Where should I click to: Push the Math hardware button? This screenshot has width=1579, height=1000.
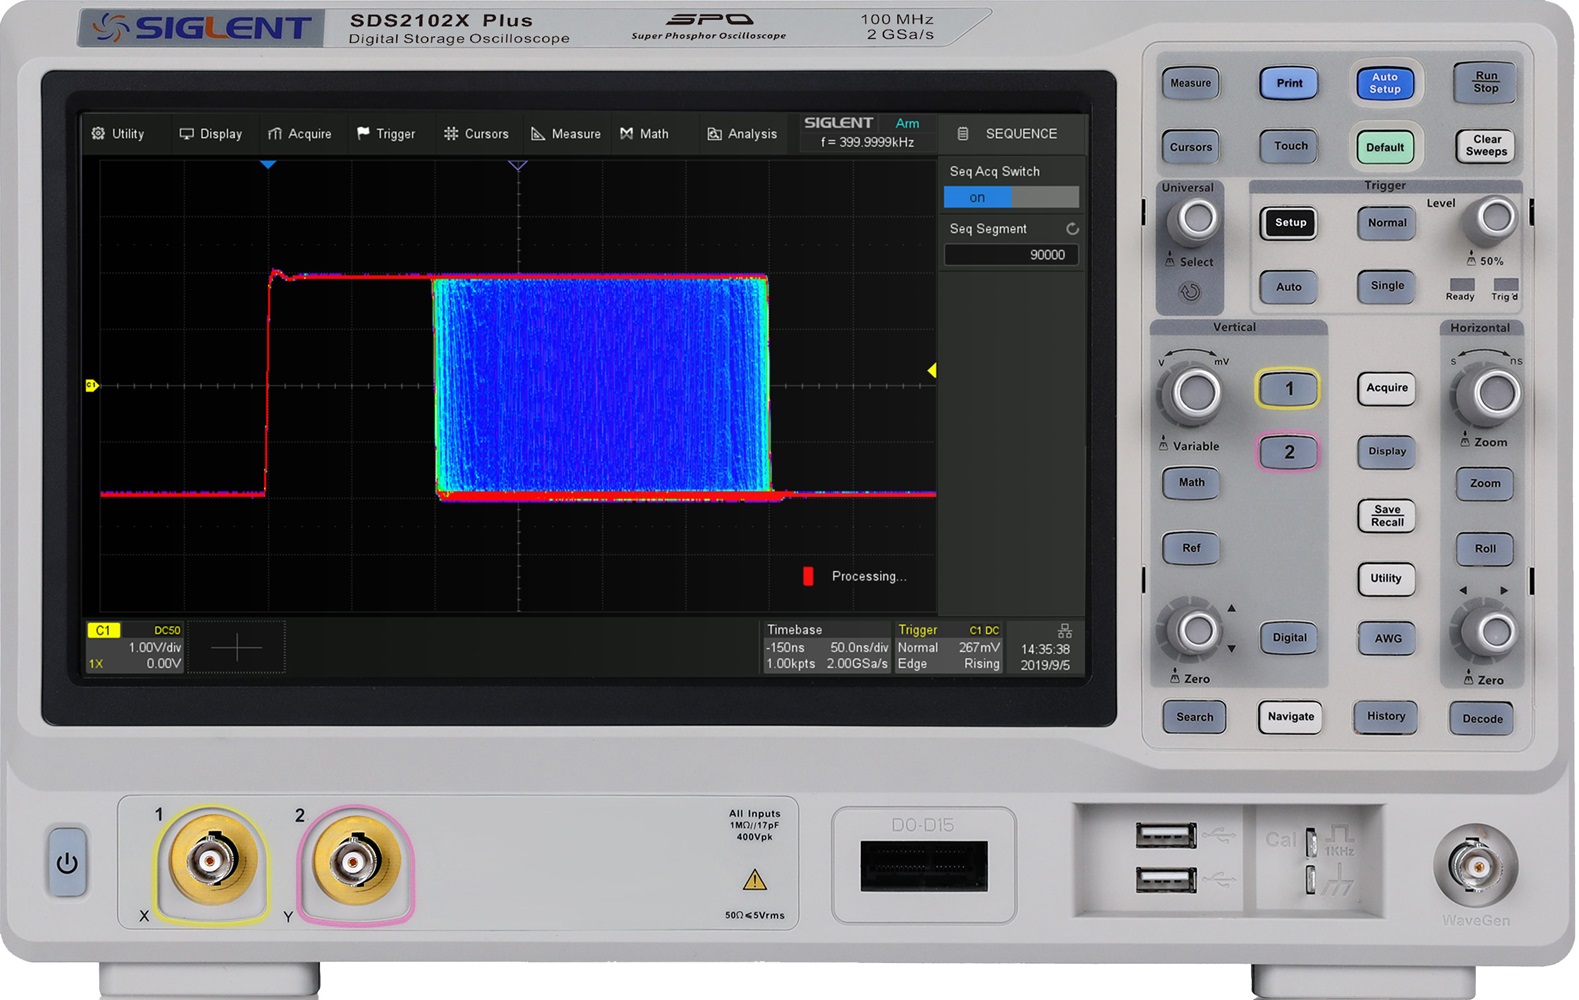click(x=1192, y=483)
